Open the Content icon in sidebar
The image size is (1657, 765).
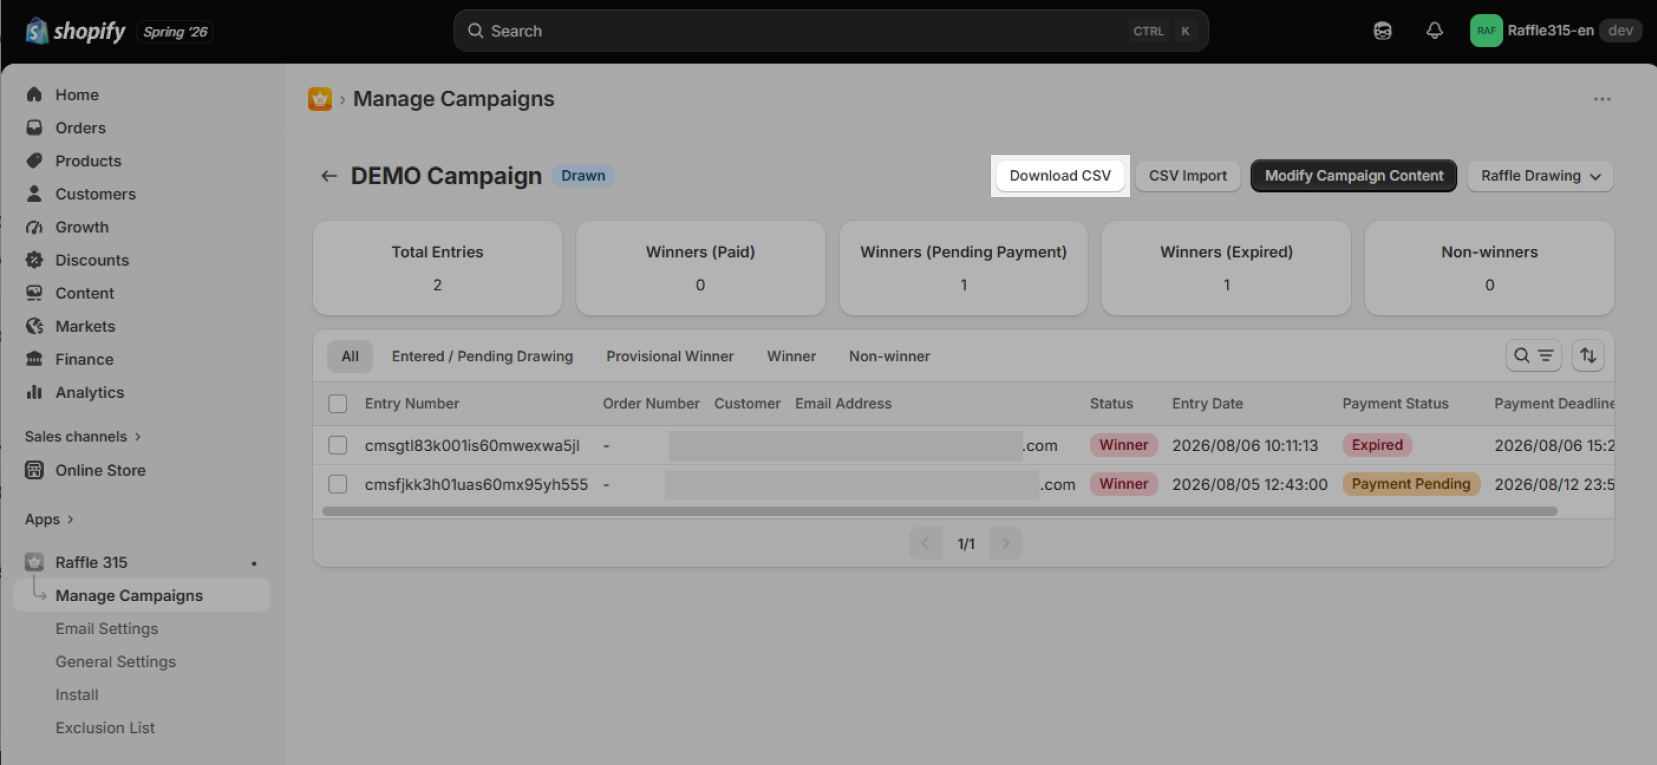pyautogui.click(x=35, y=293)
